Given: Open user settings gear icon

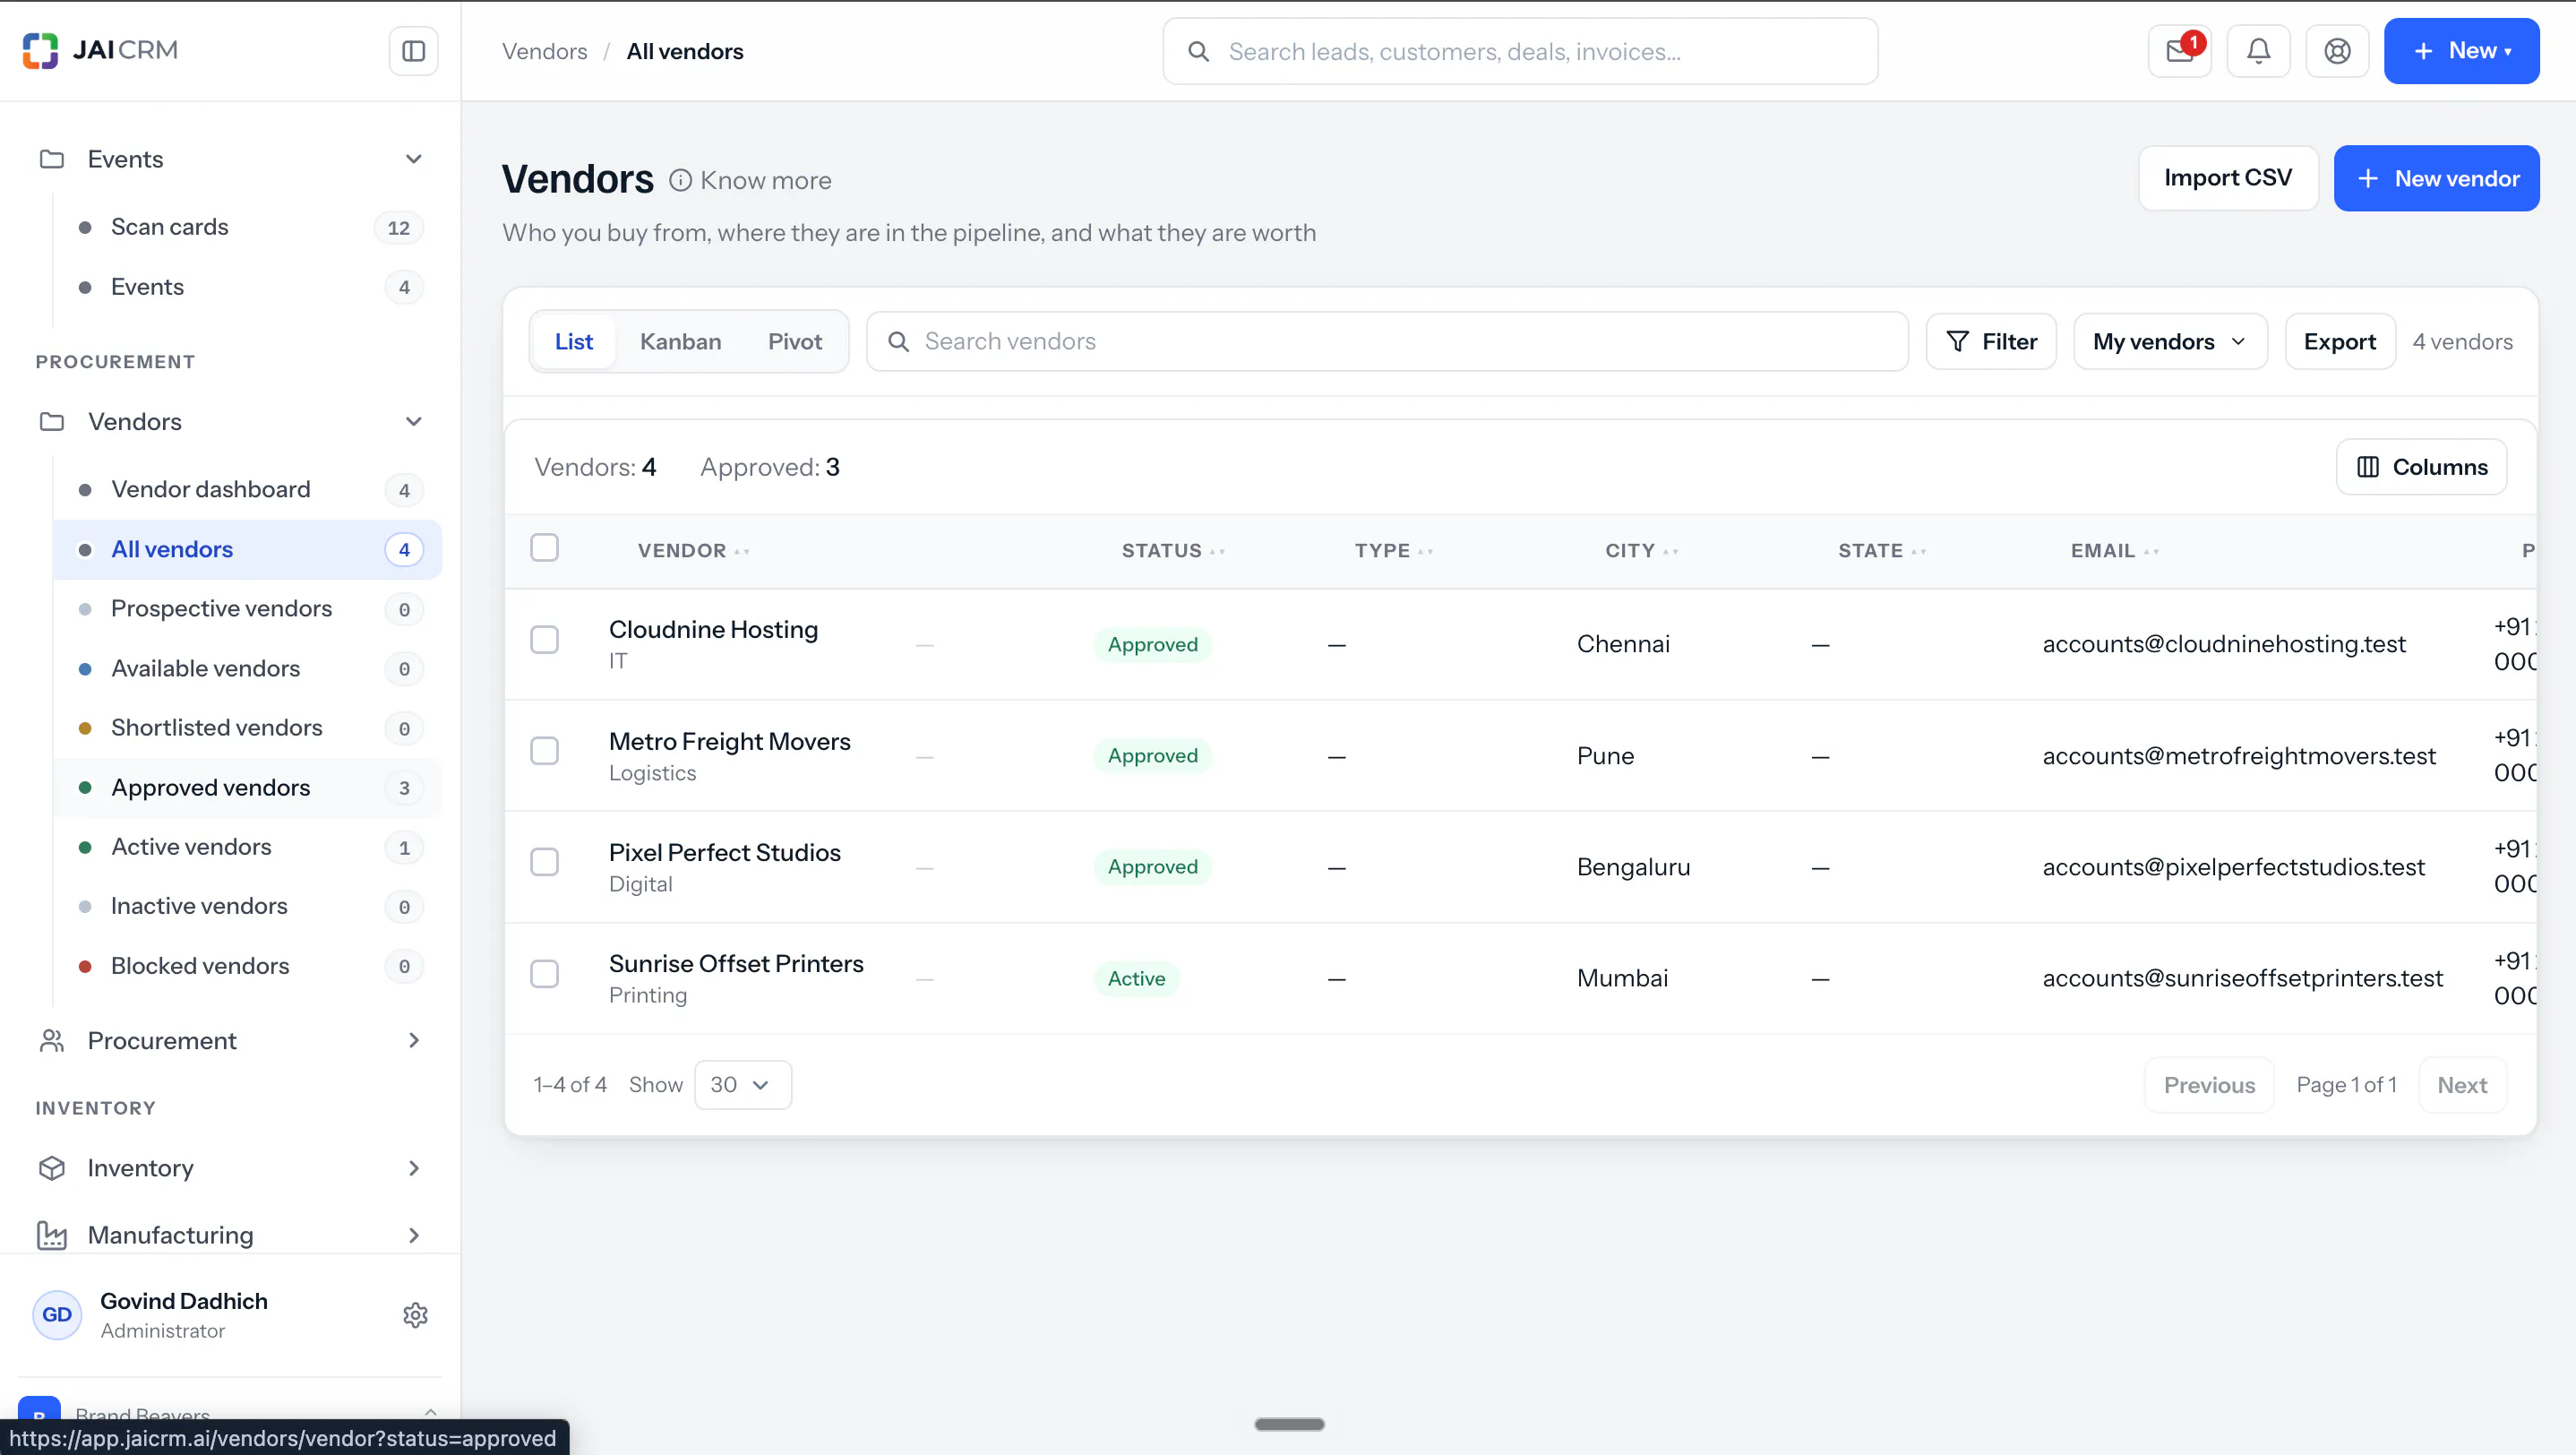Looking at the screenshot, I should pyautogui.click(x=415, y=1315).
